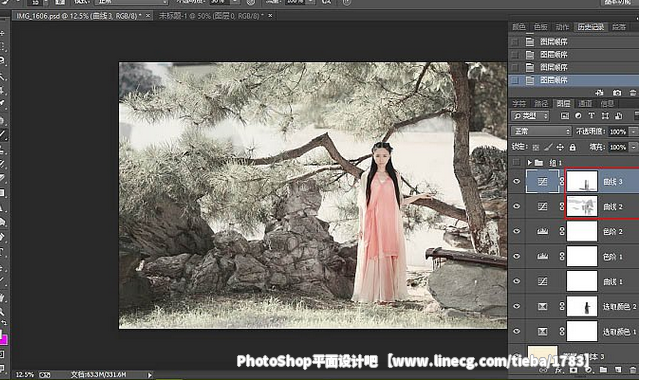The image size is (645, 380).
Task: Click zoom level 12.5% field in status bar
Action: [25, 375]
